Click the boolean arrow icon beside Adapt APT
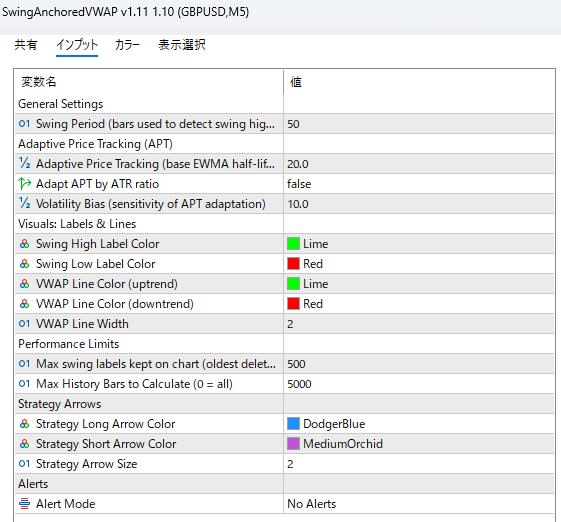 tap(24, 184)
